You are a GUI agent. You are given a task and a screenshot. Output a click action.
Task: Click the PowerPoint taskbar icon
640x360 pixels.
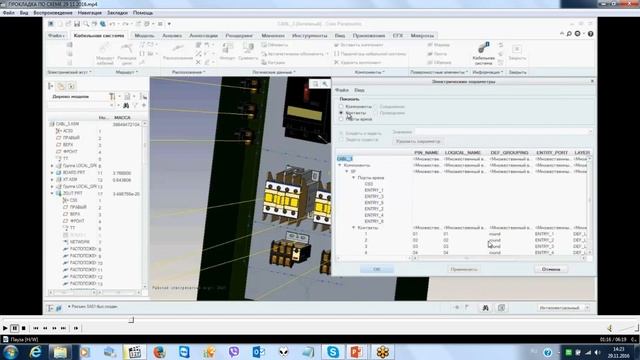pos(357,352)
